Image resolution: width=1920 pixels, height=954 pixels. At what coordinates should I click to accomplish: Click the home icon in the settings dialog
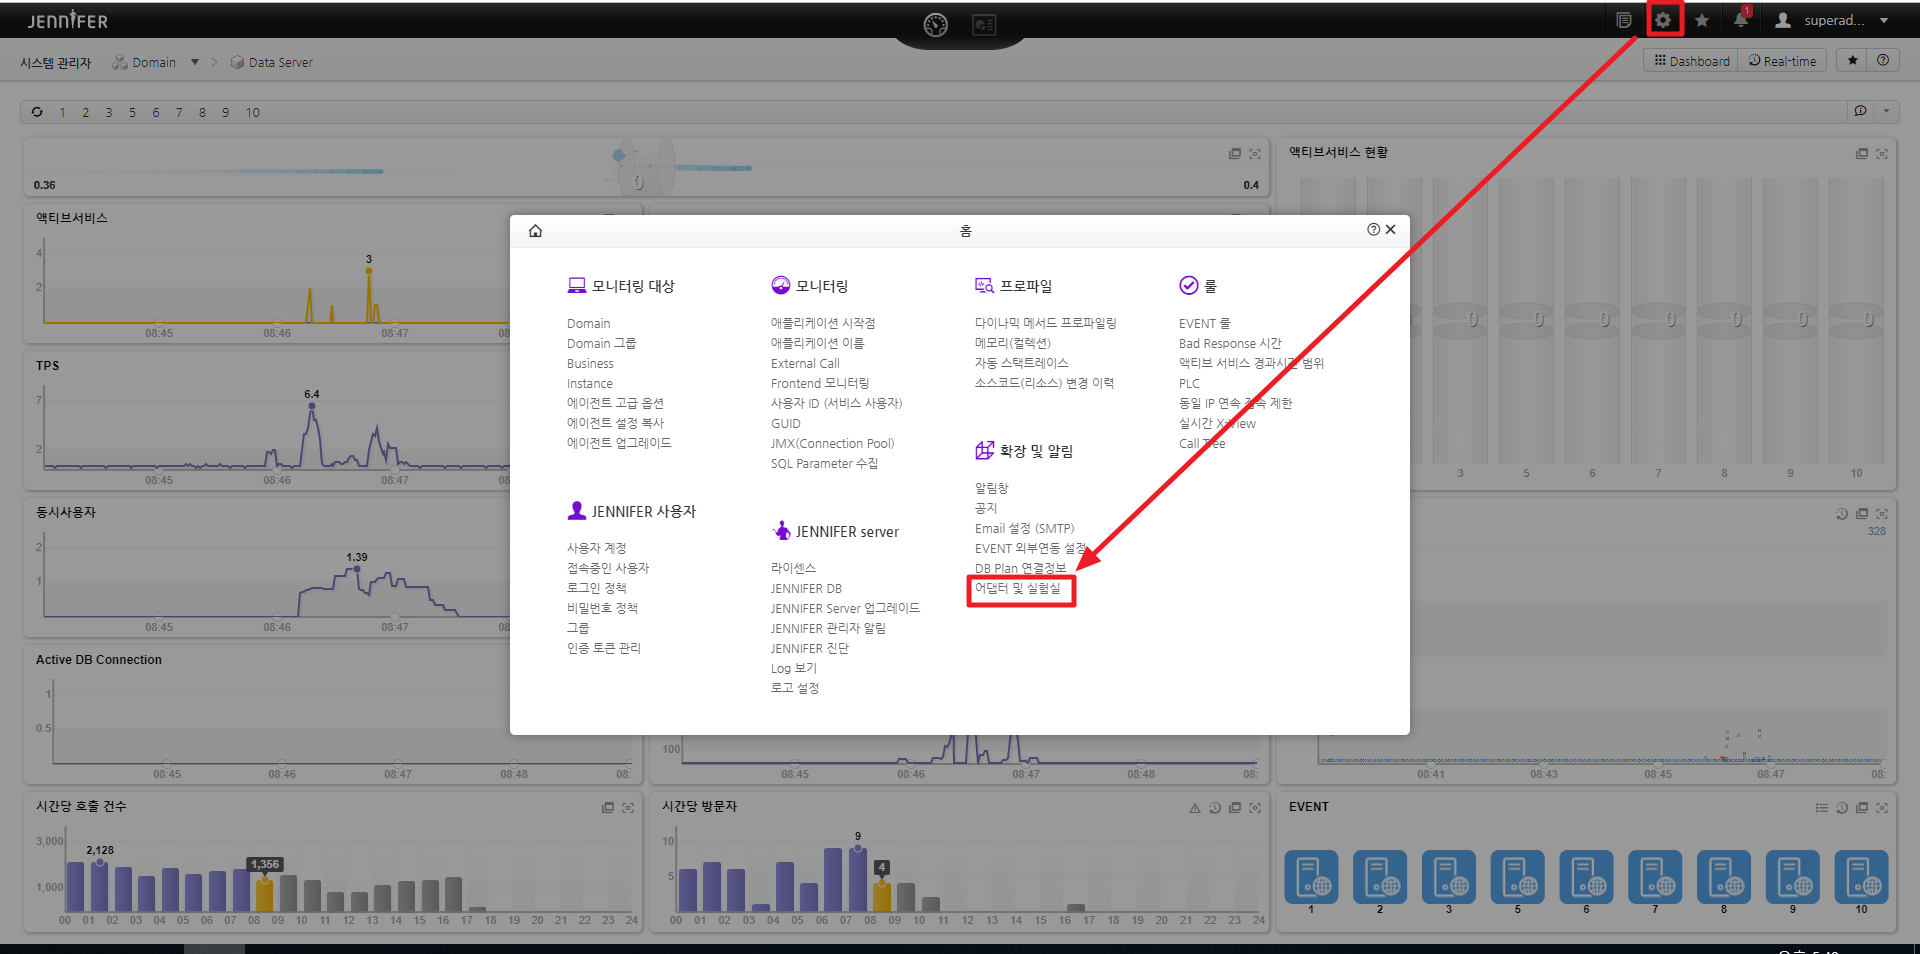pos(535,231)
